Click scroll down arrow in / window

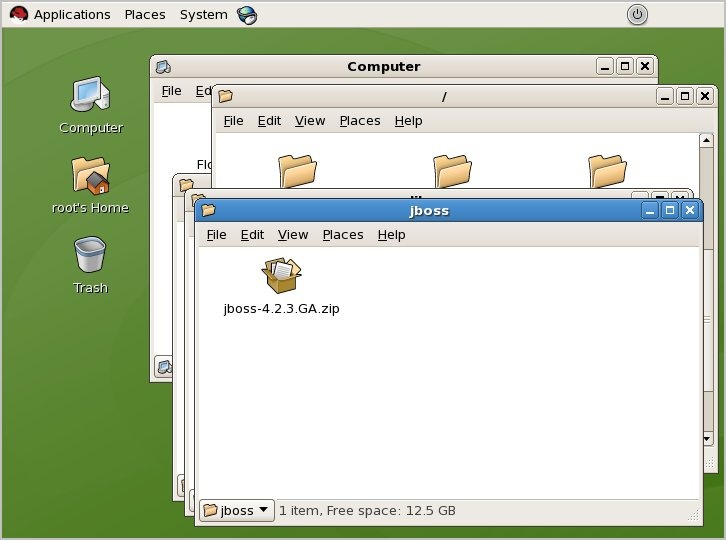(x=707, y=438)
